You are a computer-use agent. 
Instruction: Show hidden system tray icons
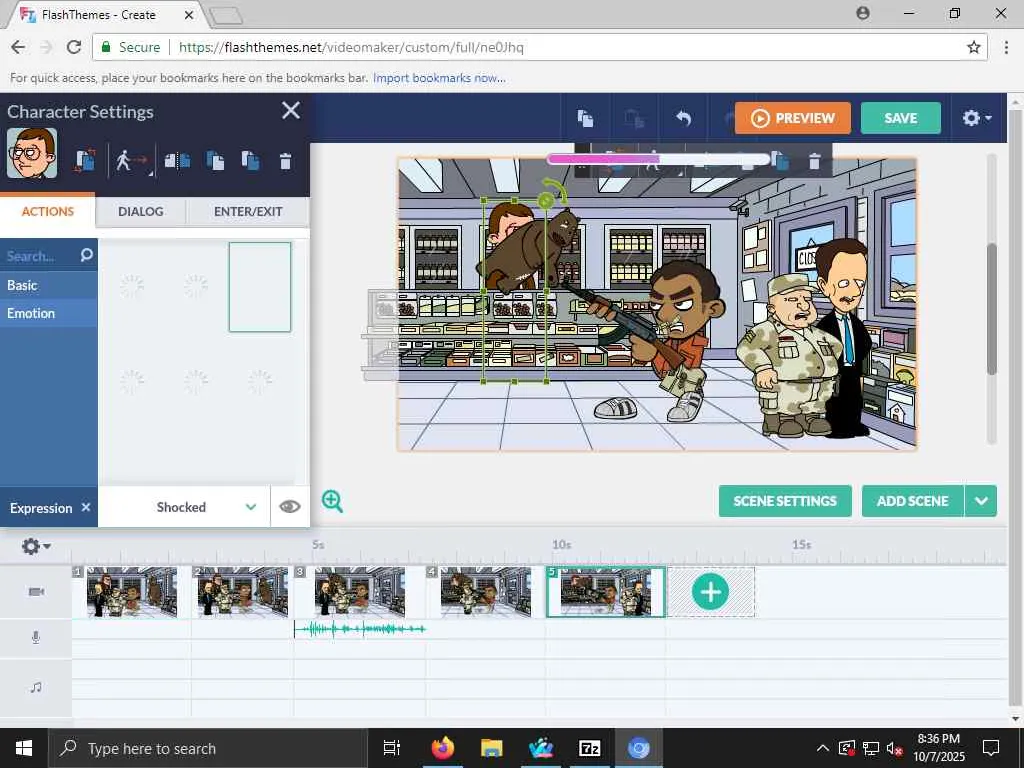coord(823,748)
